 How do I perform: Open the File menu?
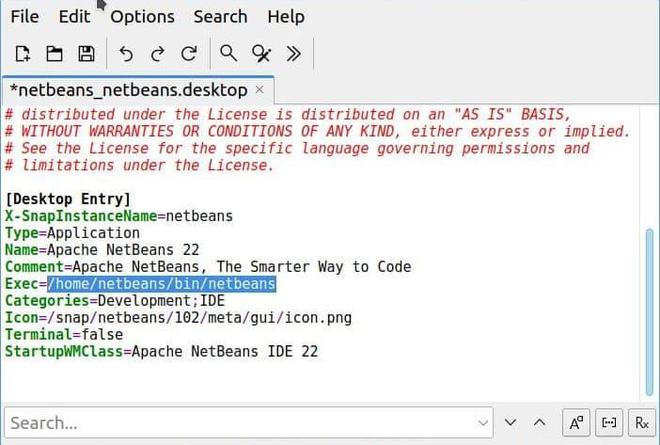pyautogui.click(x=25, y=17)
